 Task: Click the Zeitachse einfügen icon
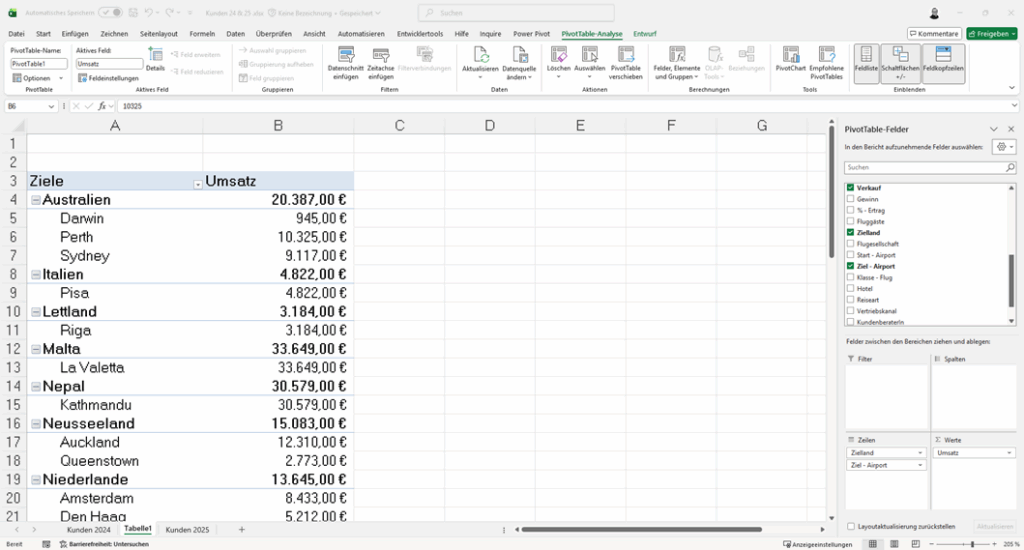click(381, 56)
